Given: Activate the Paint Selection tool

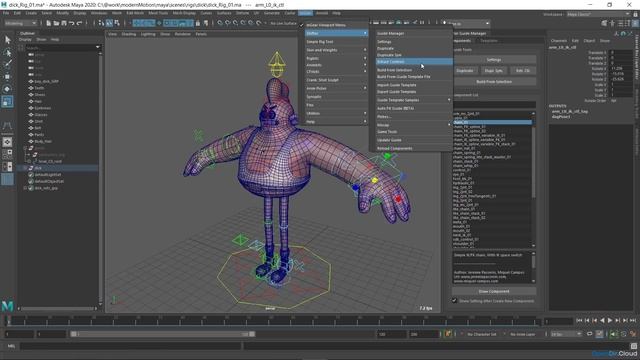Looking at the screenshot, I should [7, 64].
